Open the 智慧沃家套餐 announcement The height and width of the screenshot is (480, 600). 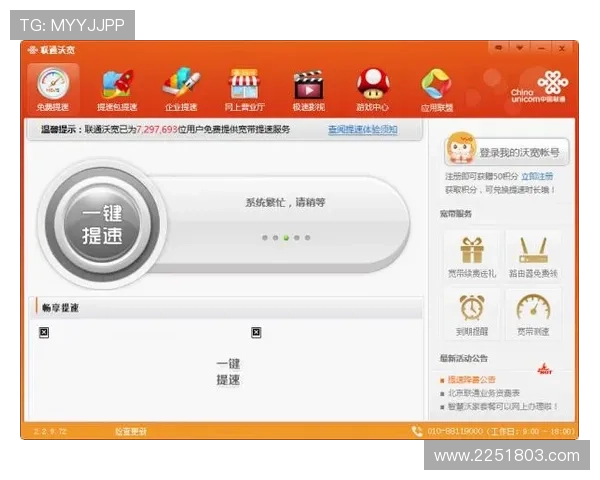tap(502, 406)
